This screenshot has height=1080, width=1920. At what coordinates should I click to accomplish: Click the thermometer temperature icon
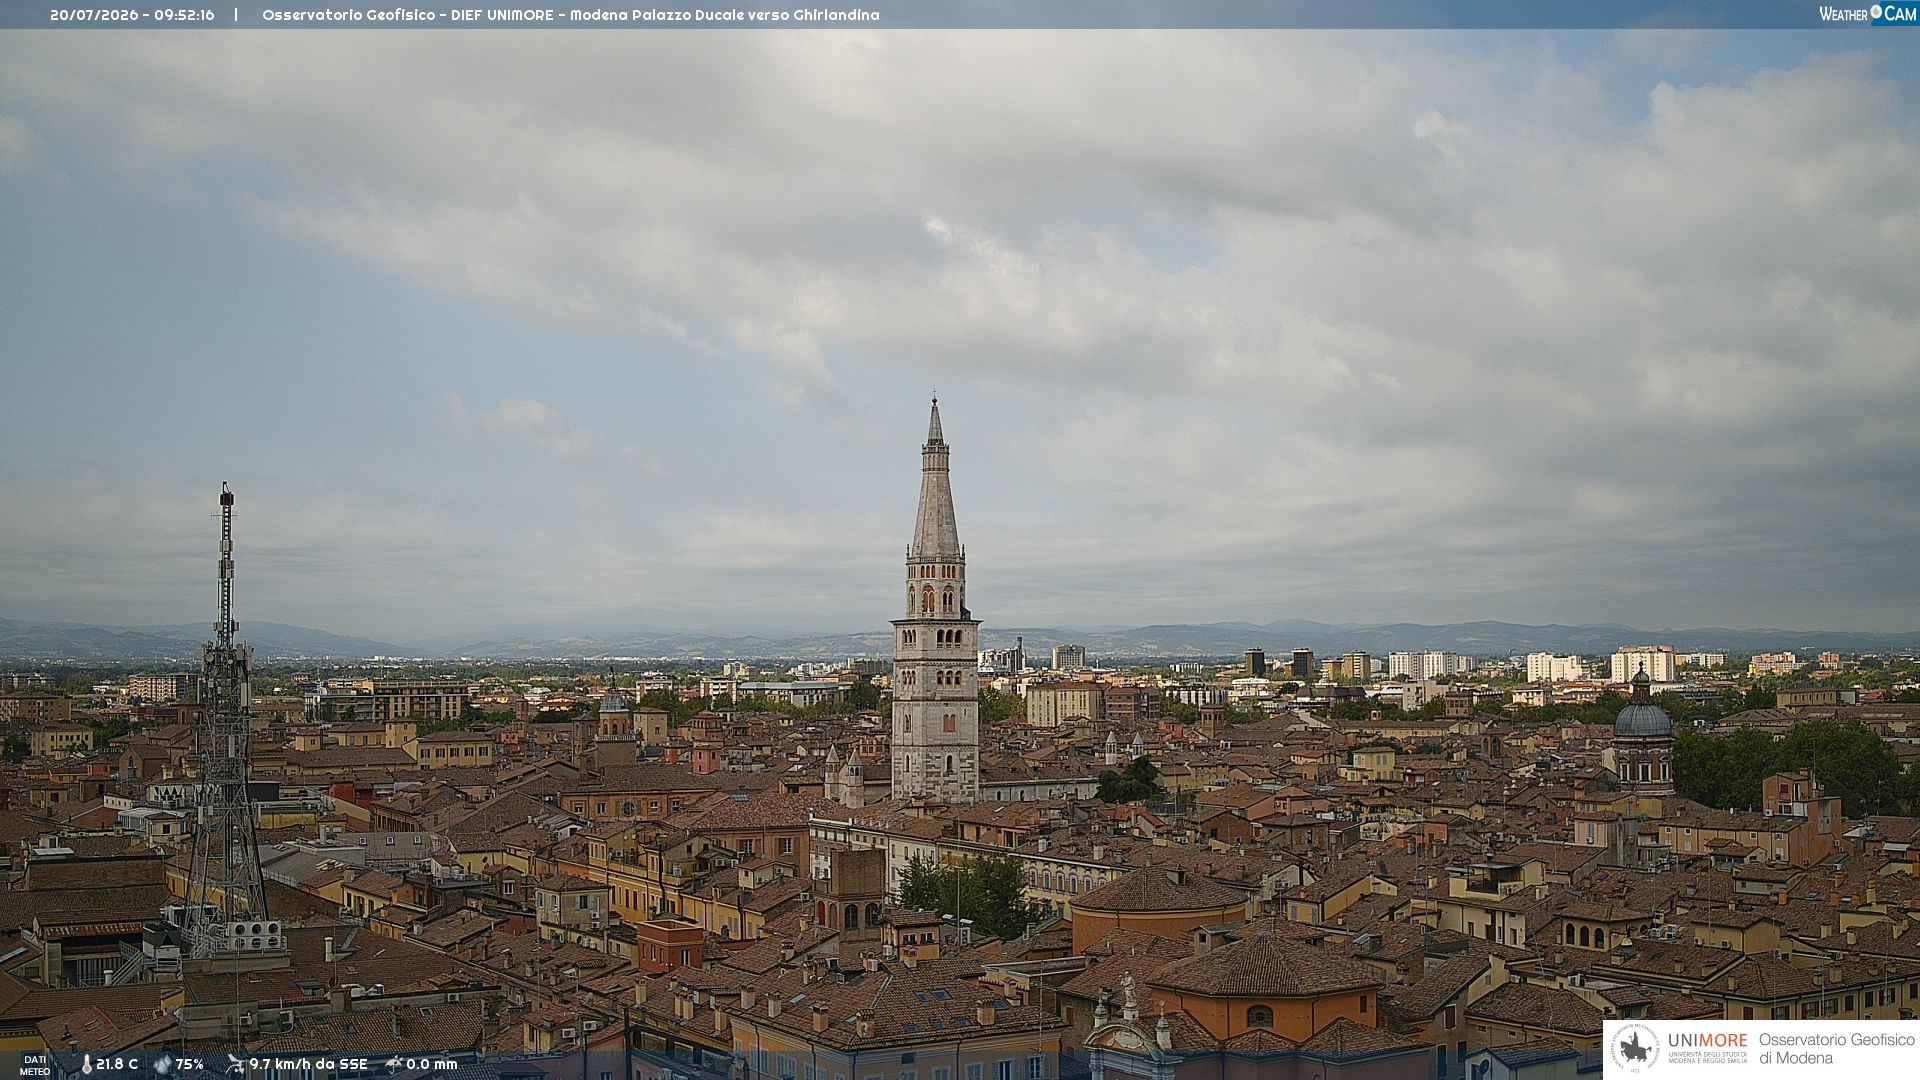(86, 1065)
